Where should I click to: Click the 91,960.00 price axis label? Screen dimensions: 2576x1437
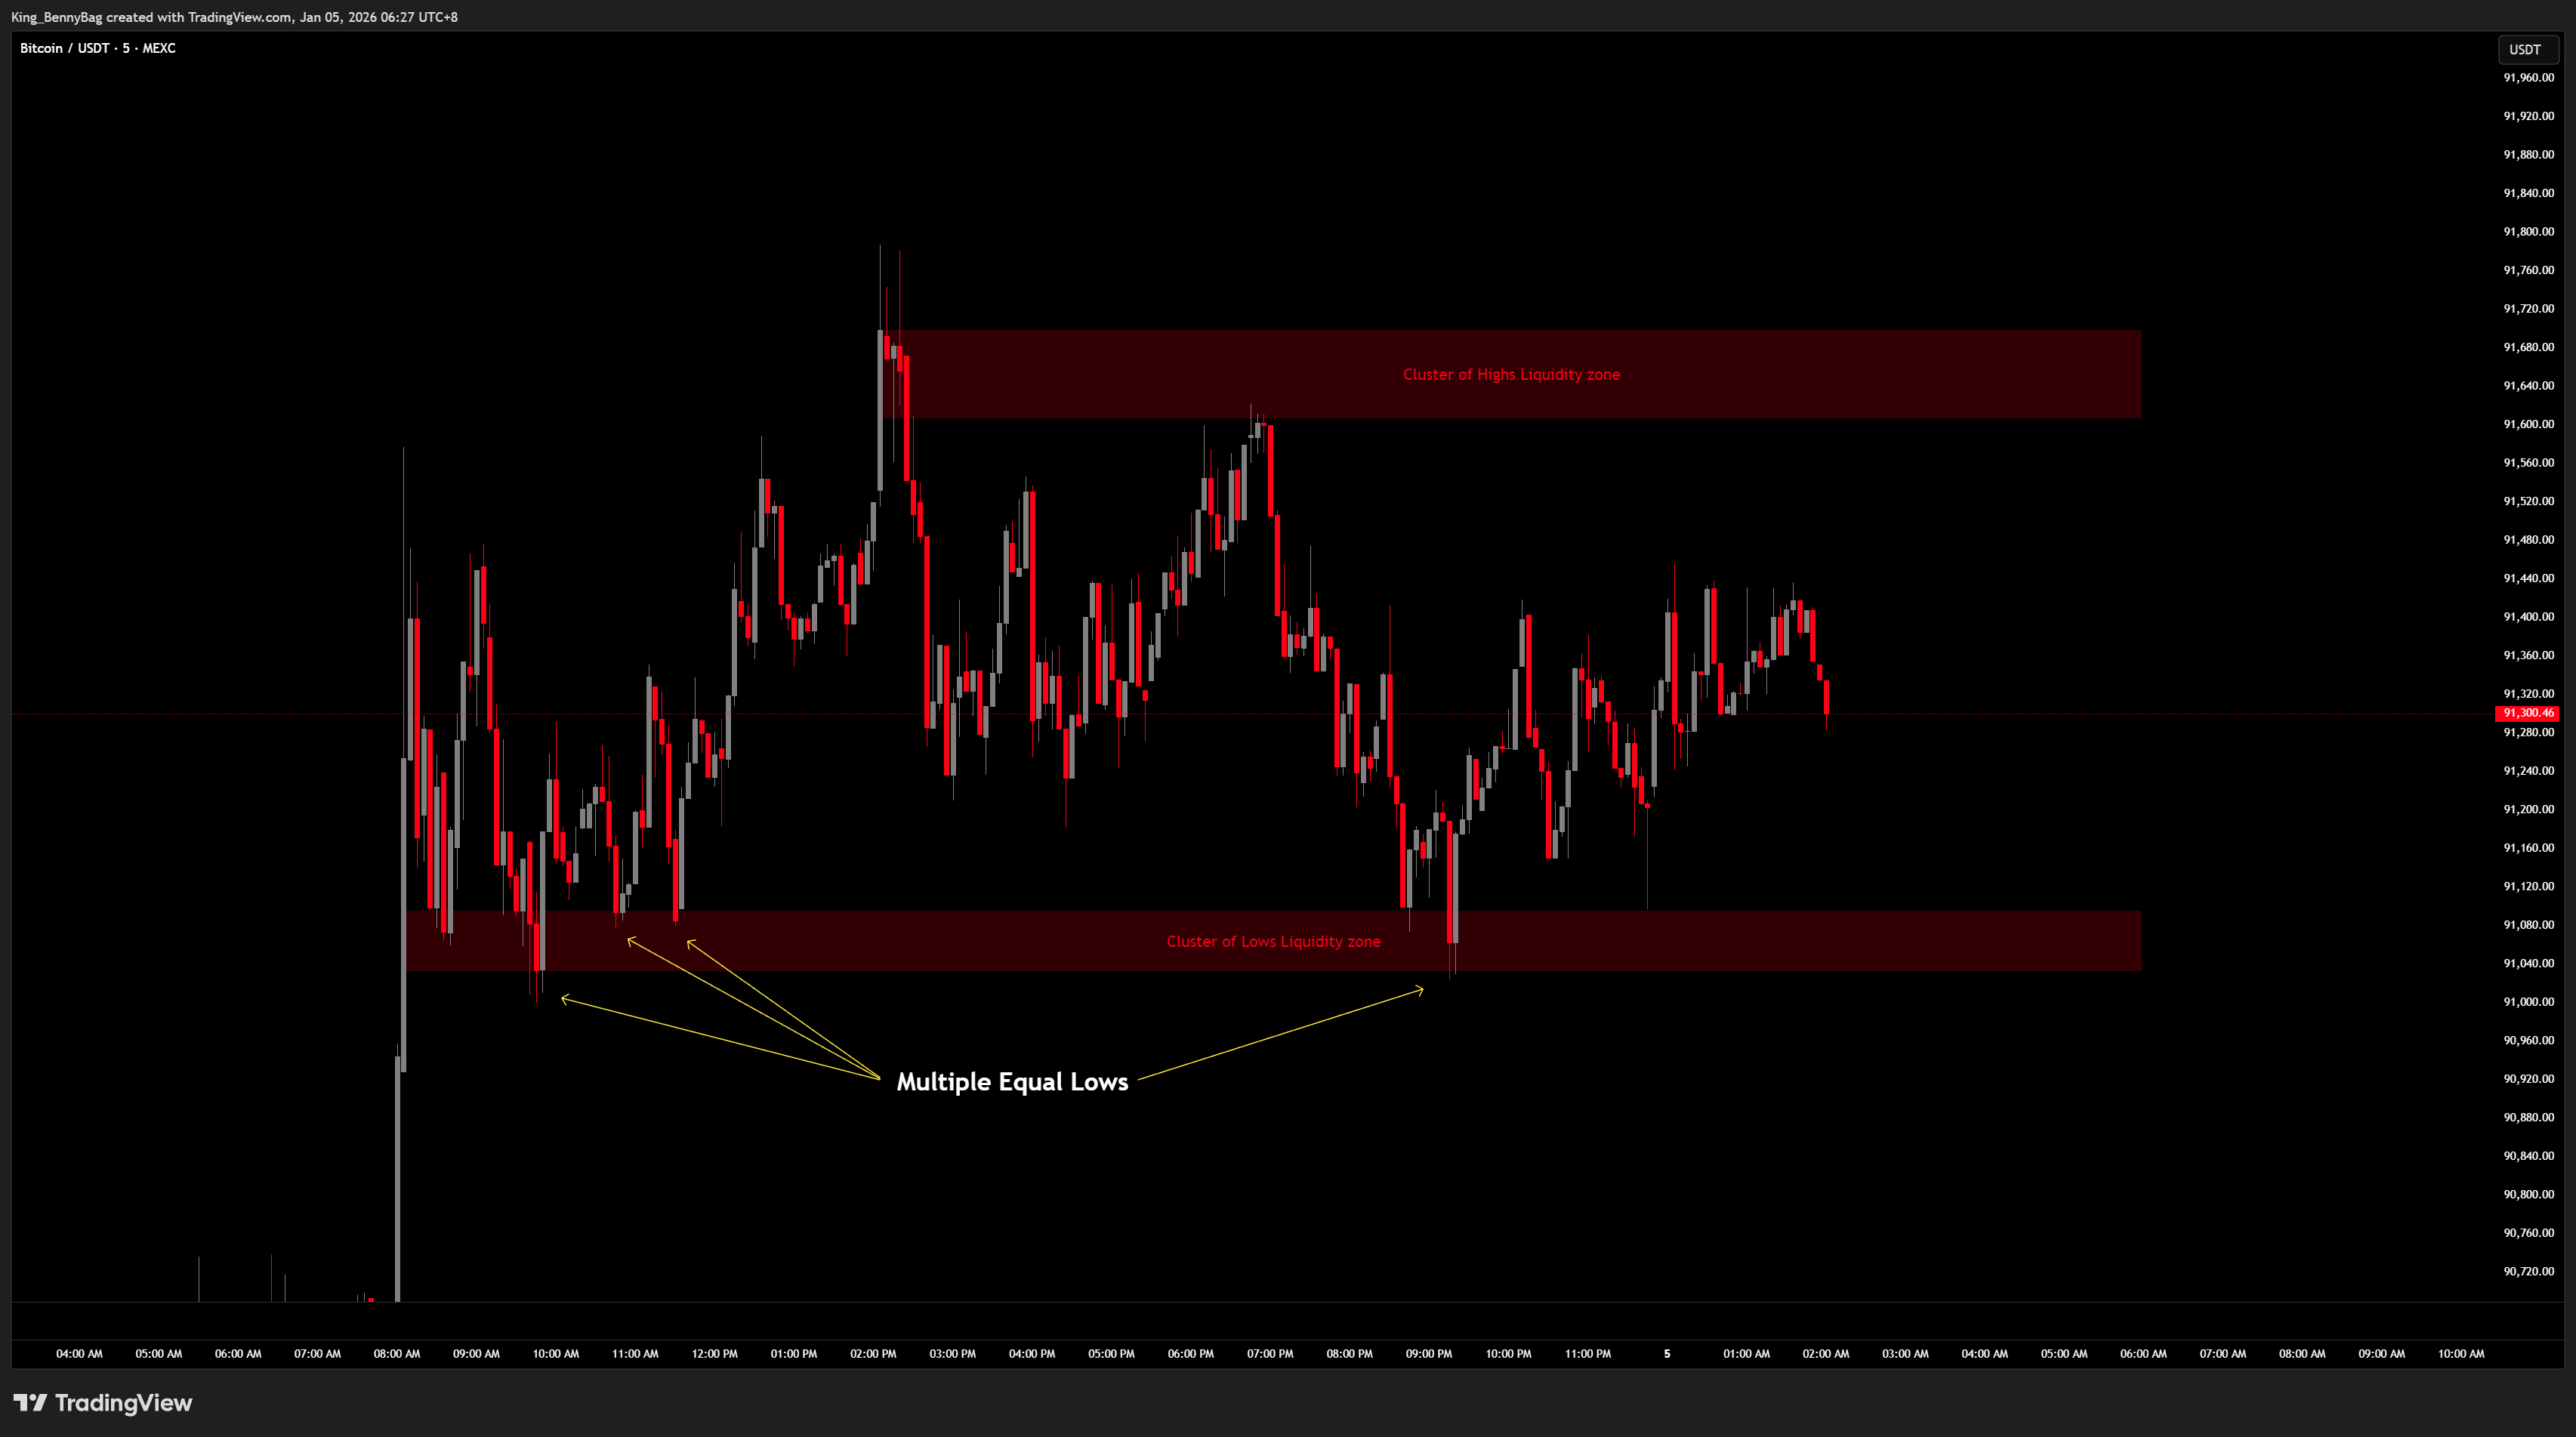(x=2528, y=77)
